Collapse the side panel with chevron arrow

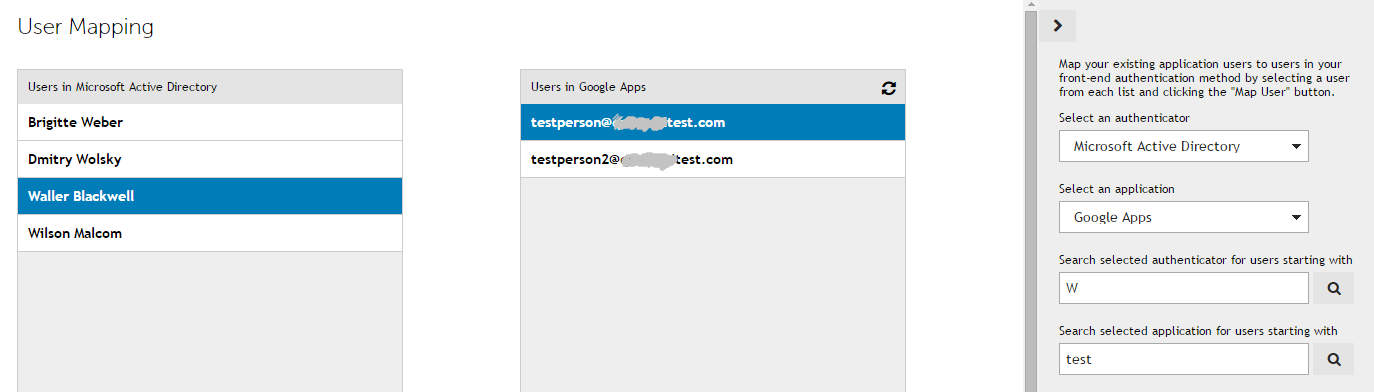[x=1057, y=26]
